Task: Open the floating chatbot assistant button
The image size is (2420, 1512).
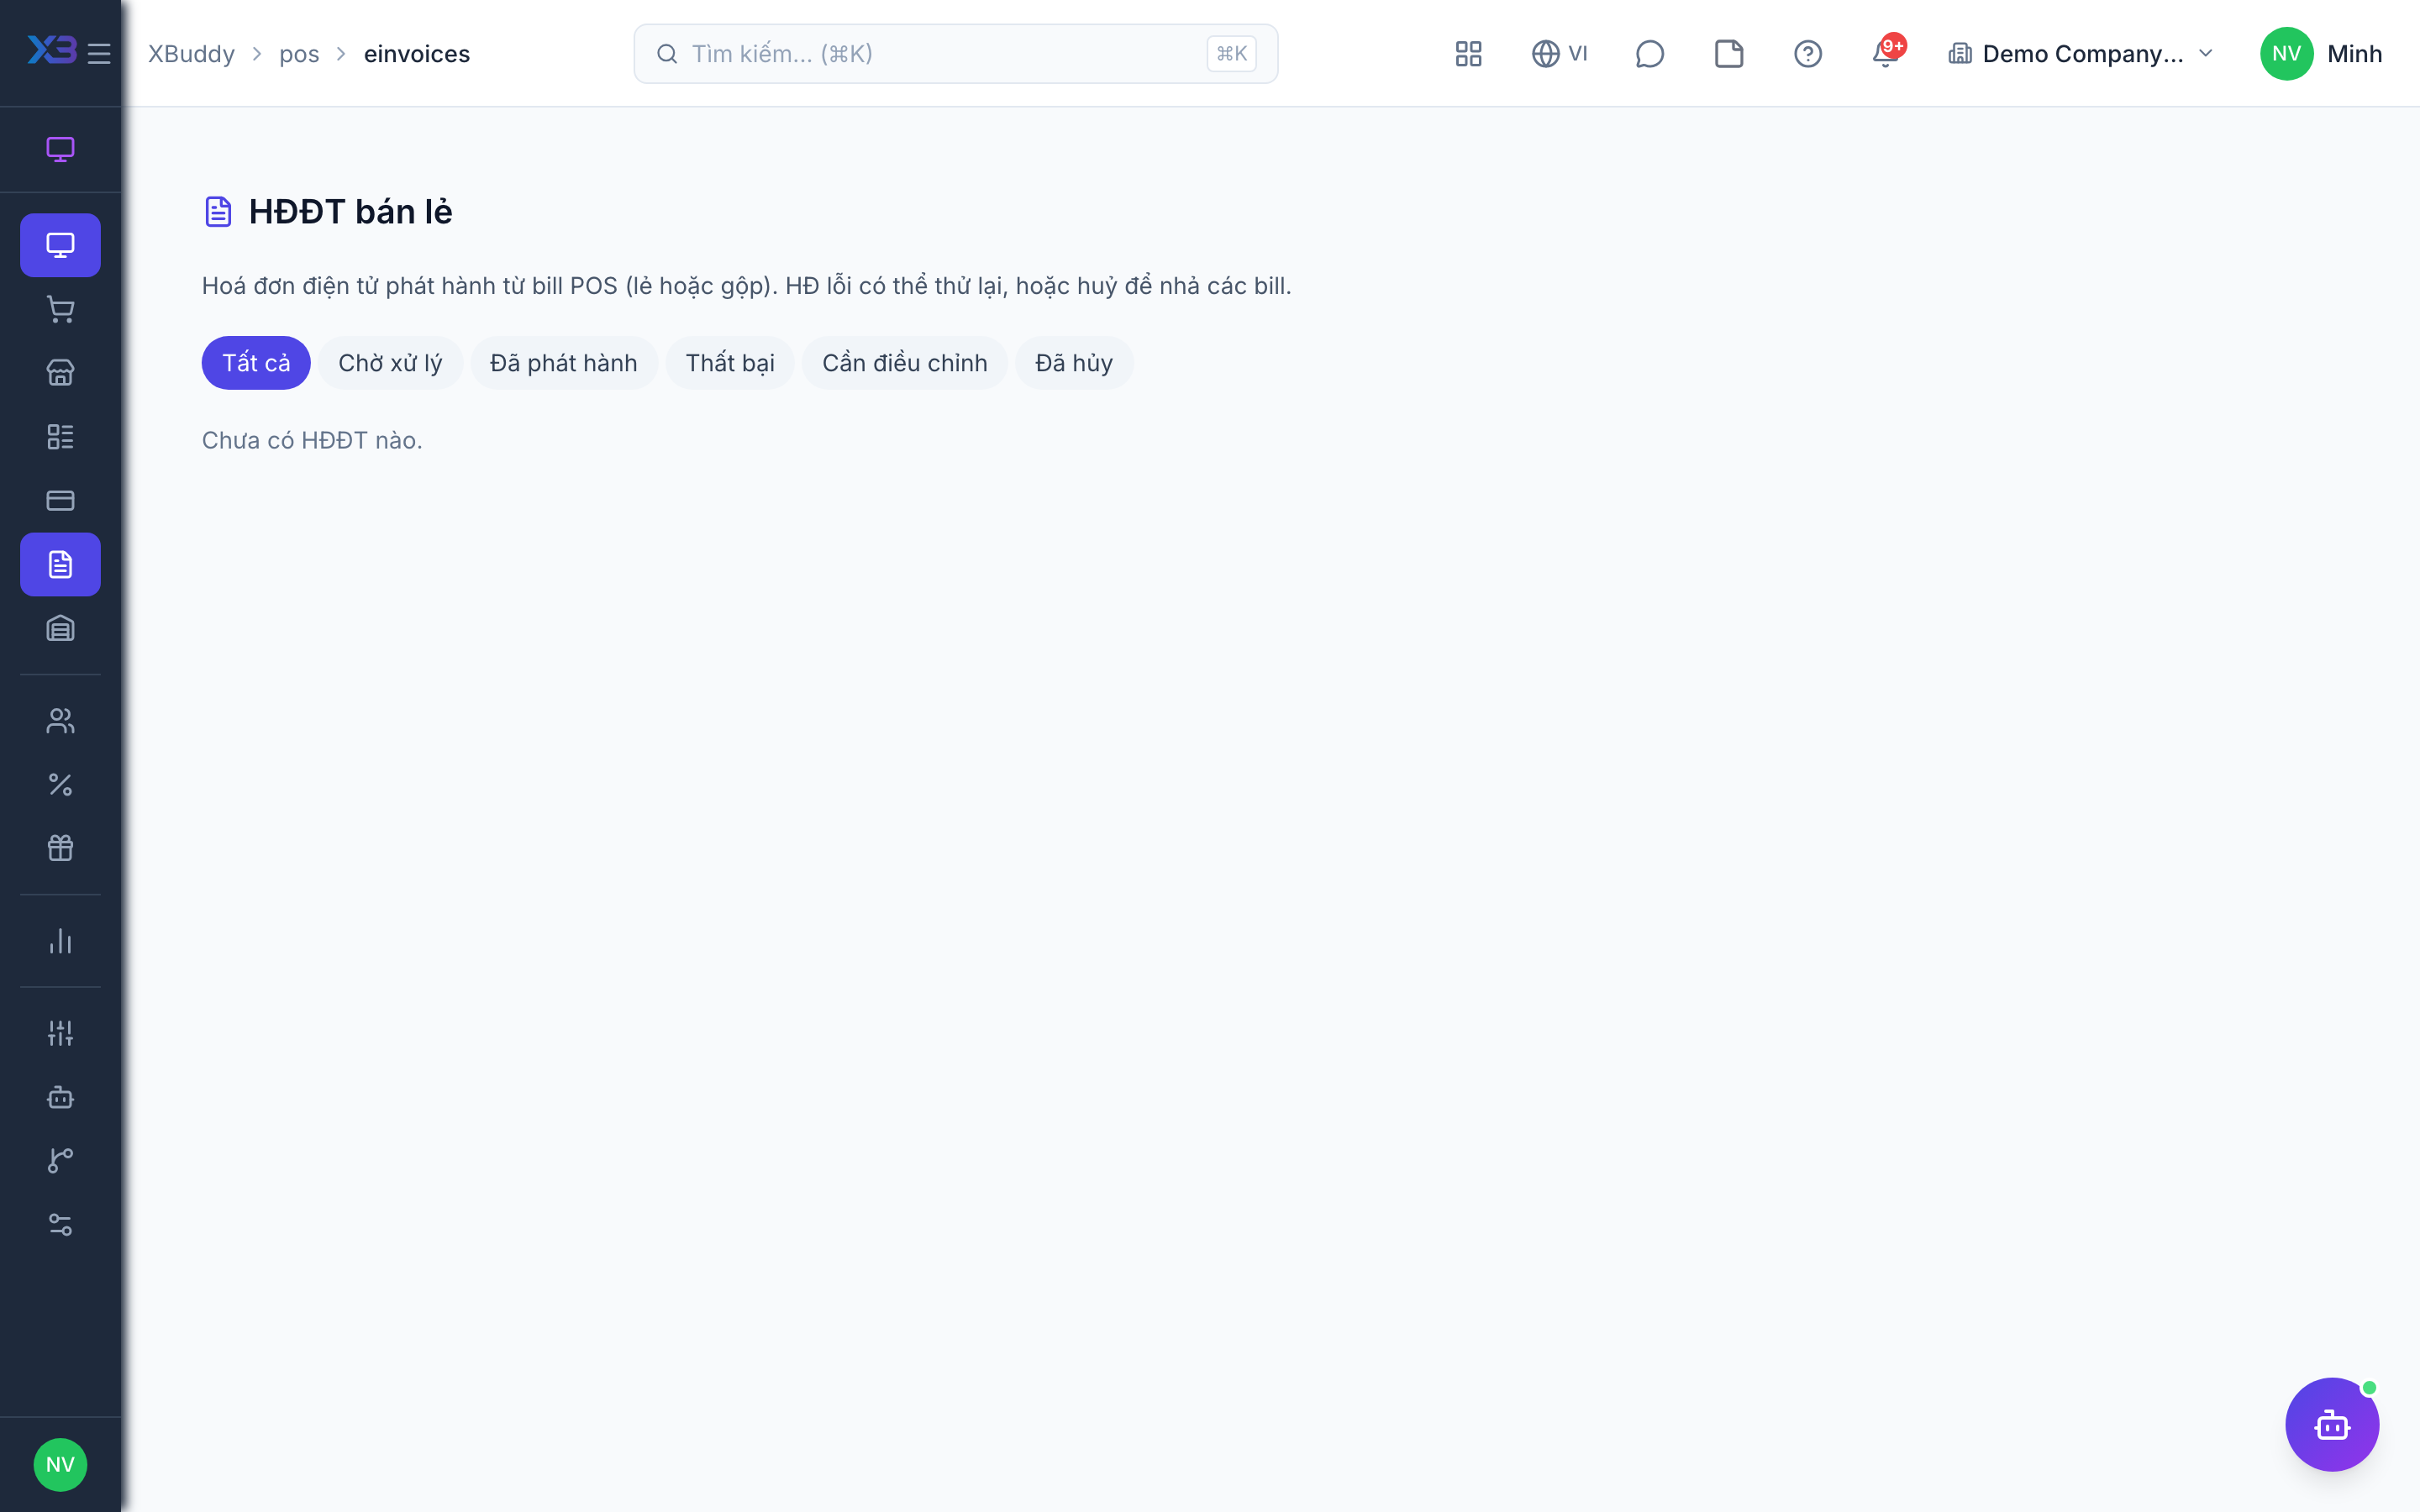Action: click(x=2332, y=1425)
